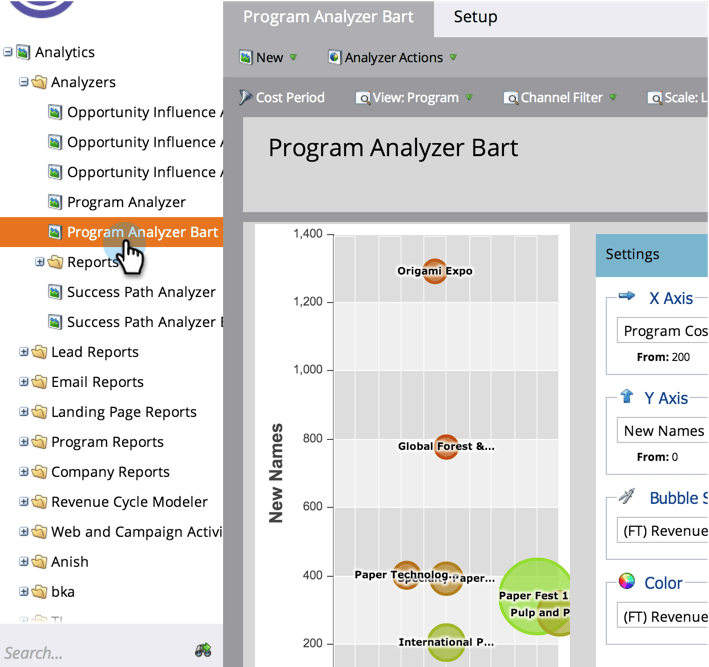Open the Program Analyzer tree item

tap(126, 202)
